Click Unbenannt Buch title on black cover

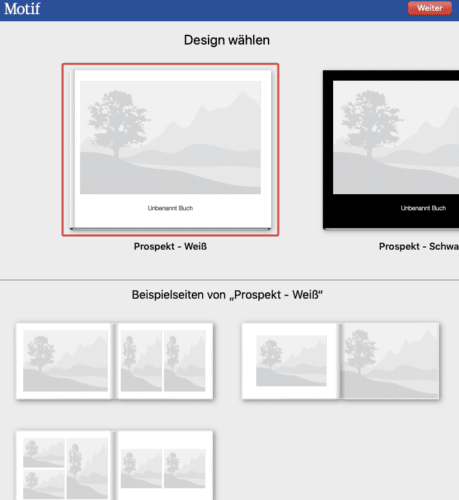point(423,208)
